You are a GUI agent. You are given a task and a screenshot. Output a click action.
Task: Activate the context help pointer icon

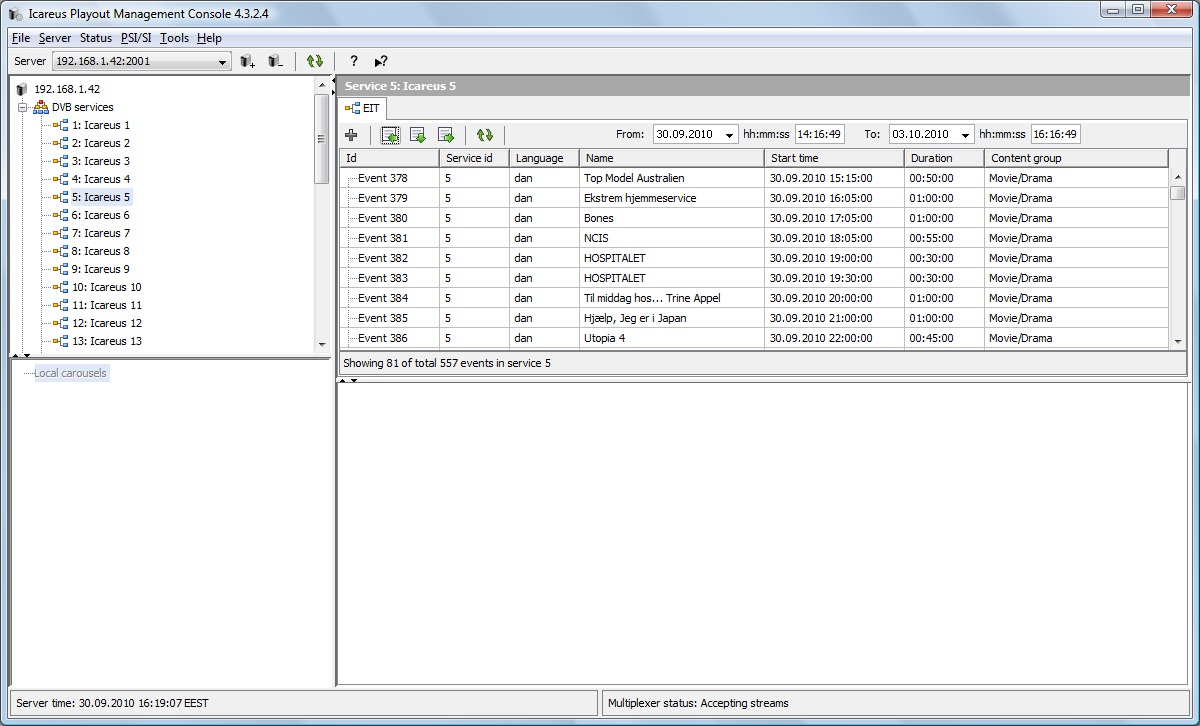click(381, 62)
